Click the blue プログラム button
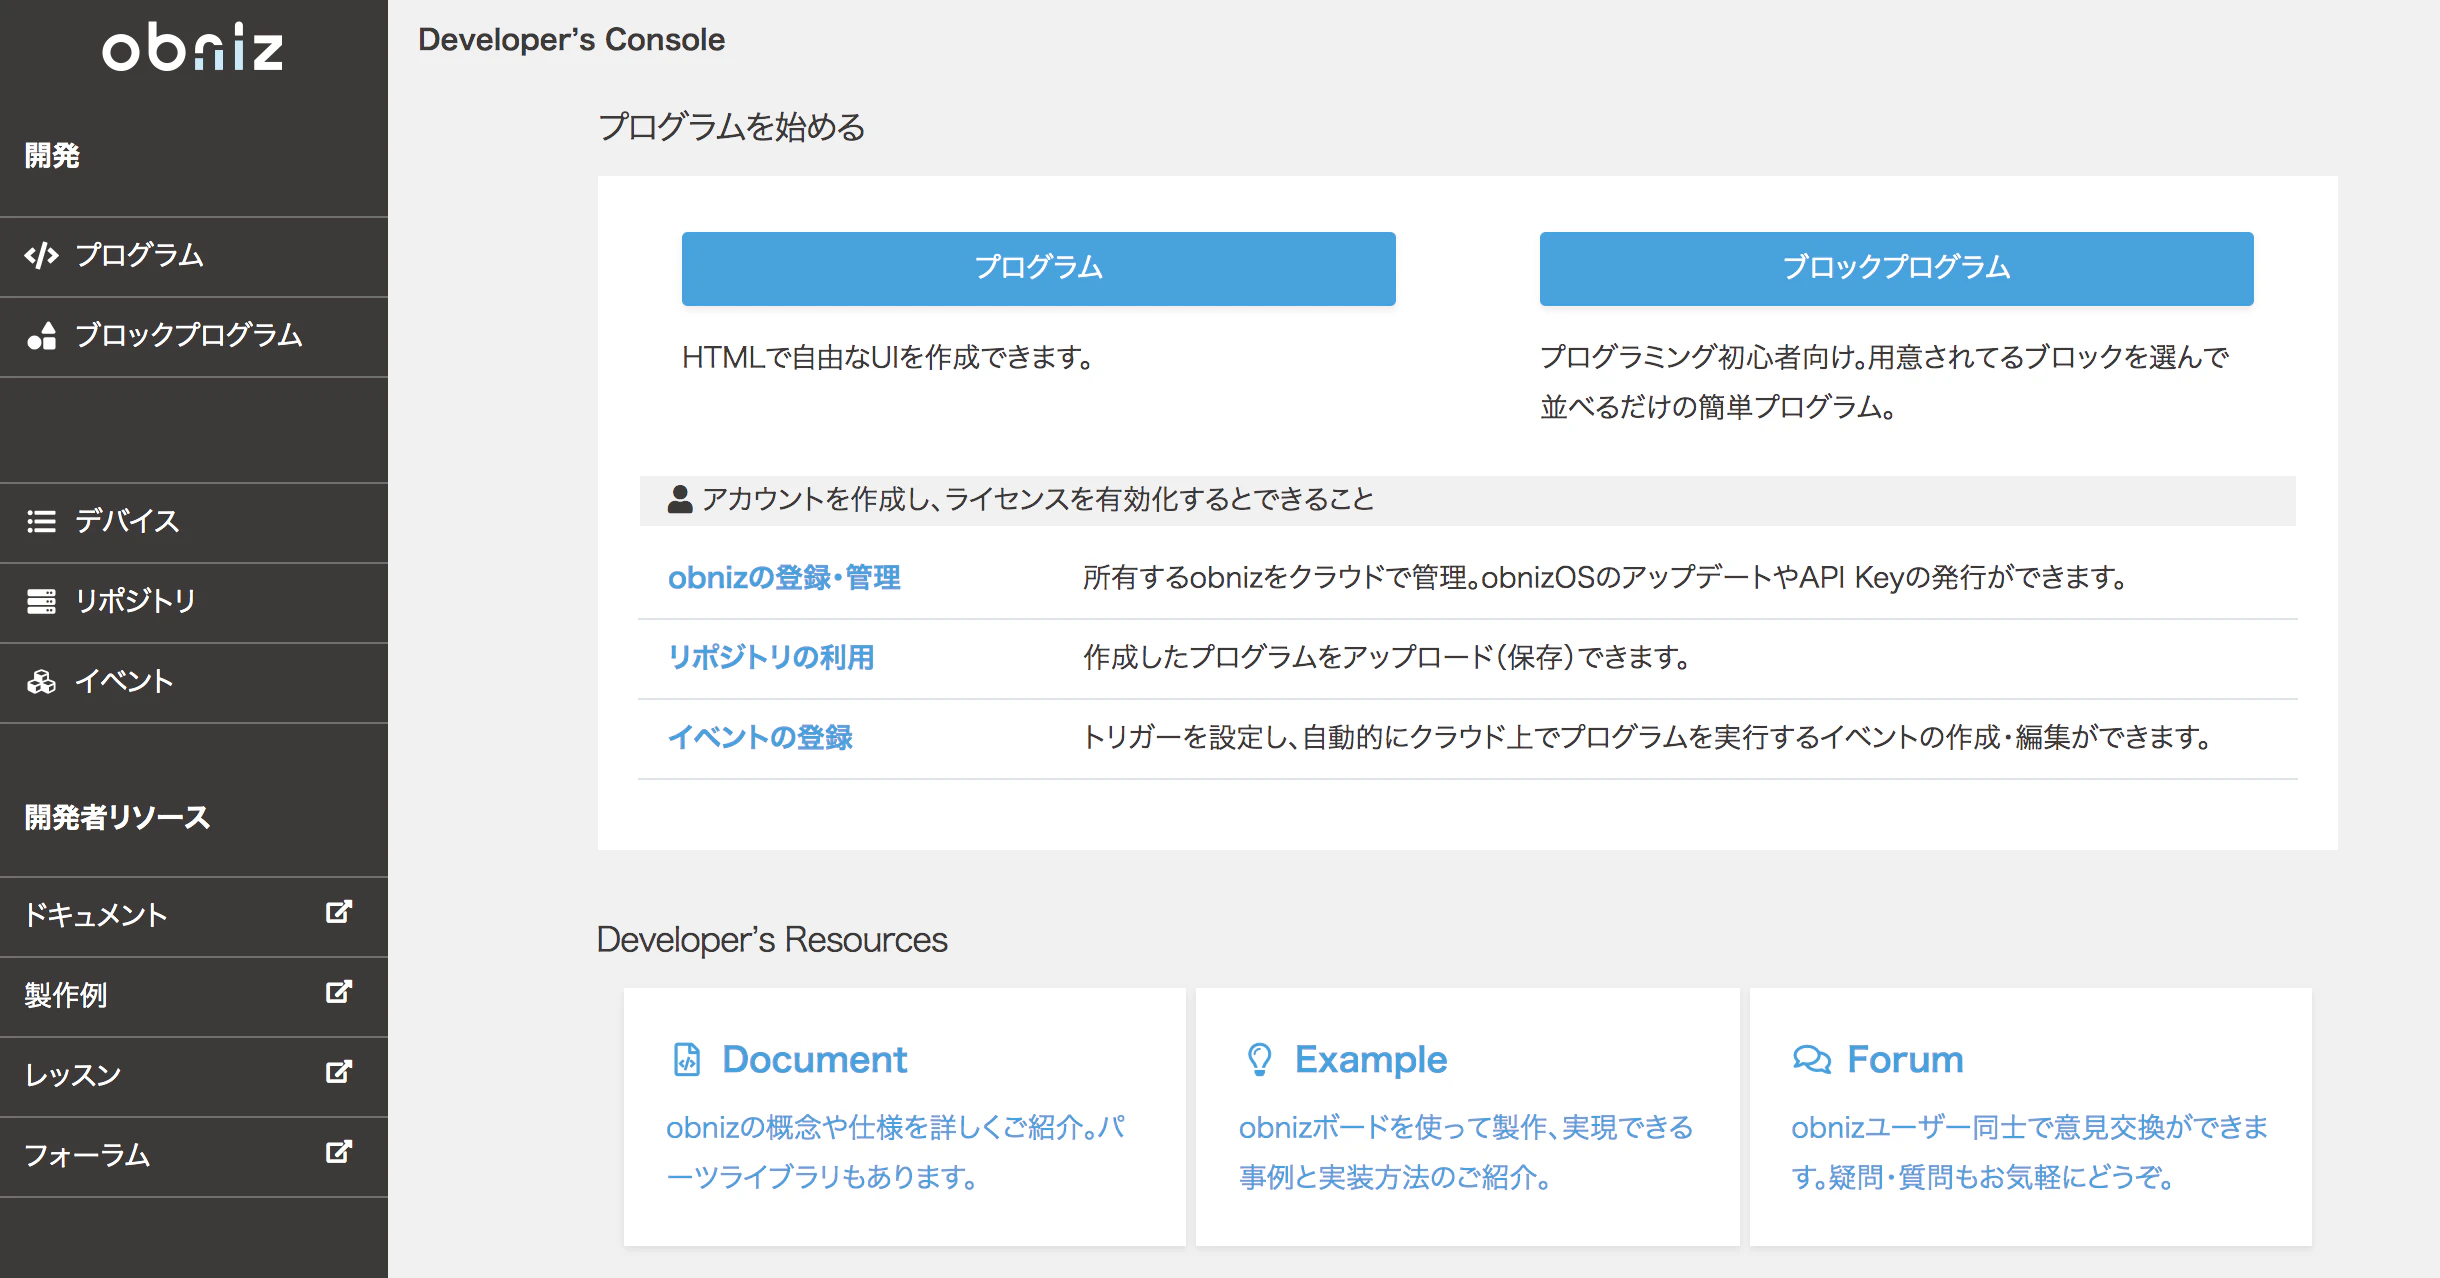Screen dimensions: 2440x1278 pos(1039,269)
